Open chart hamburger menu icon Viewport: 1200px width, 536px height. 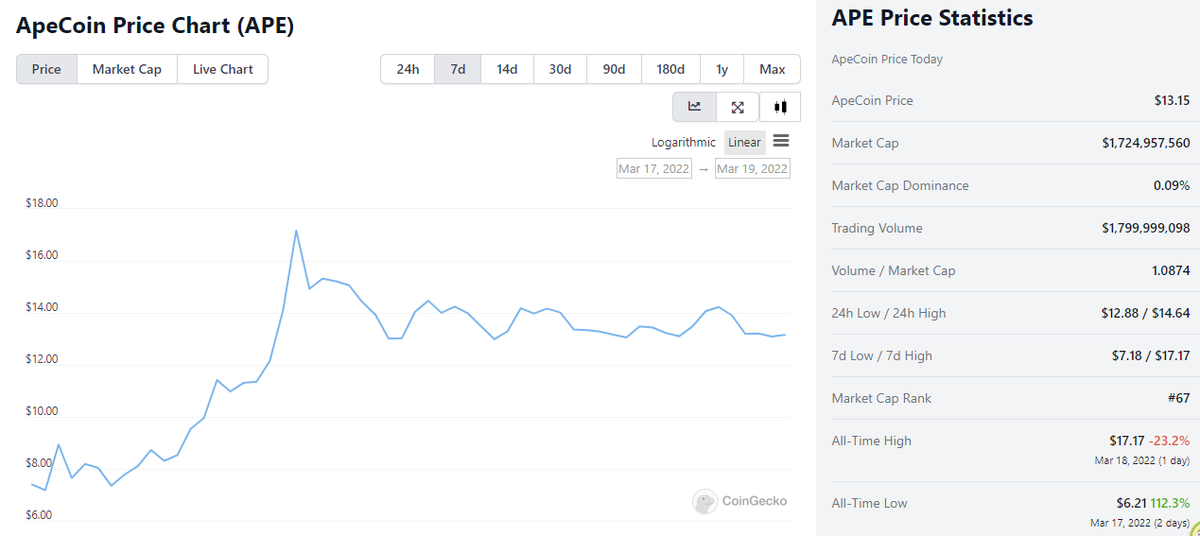(781, 141)
